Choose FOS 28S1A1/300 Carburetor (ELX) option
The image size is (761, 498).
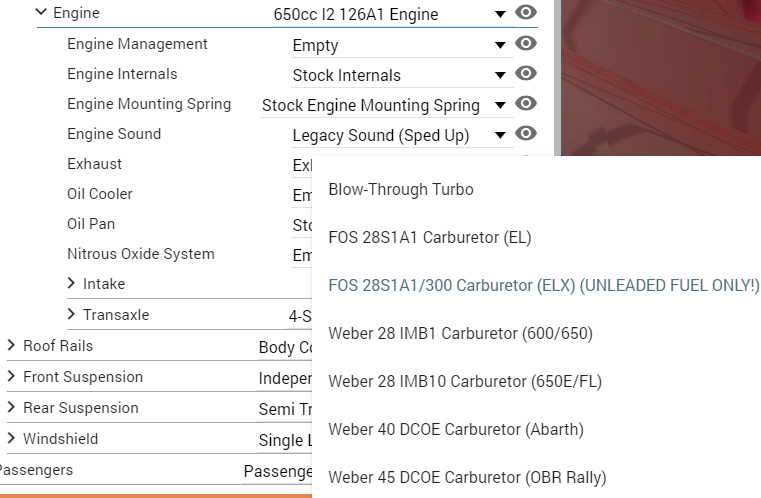[536, 285]
